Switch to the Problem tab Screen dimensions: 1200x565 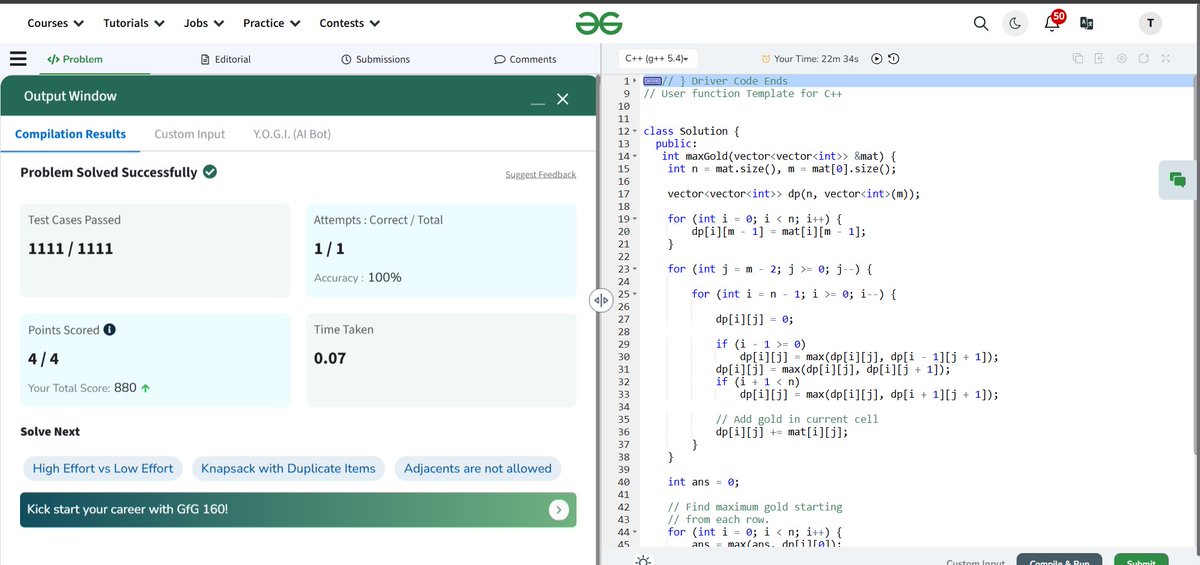[75, 59]
